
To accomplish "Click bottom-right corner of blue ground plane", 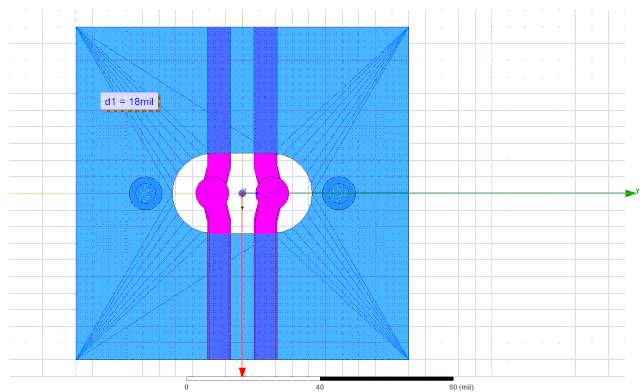I will (409, 359).
